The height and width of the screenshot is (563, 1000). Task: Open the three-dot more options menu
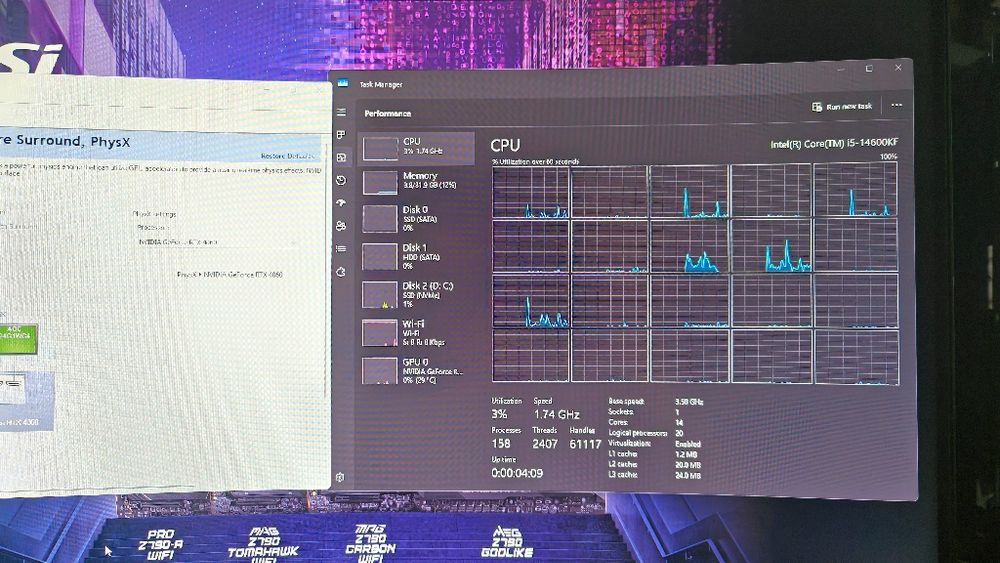coord(897,105)
